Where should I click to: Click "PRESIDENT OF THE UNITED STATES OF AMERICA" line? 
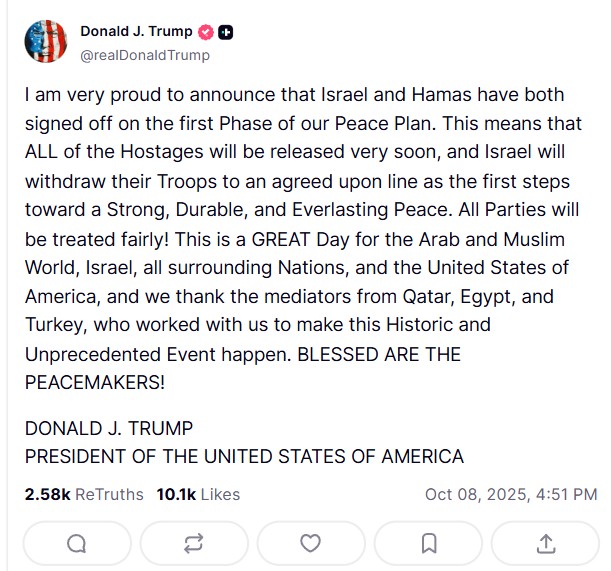tap(244, 456)
